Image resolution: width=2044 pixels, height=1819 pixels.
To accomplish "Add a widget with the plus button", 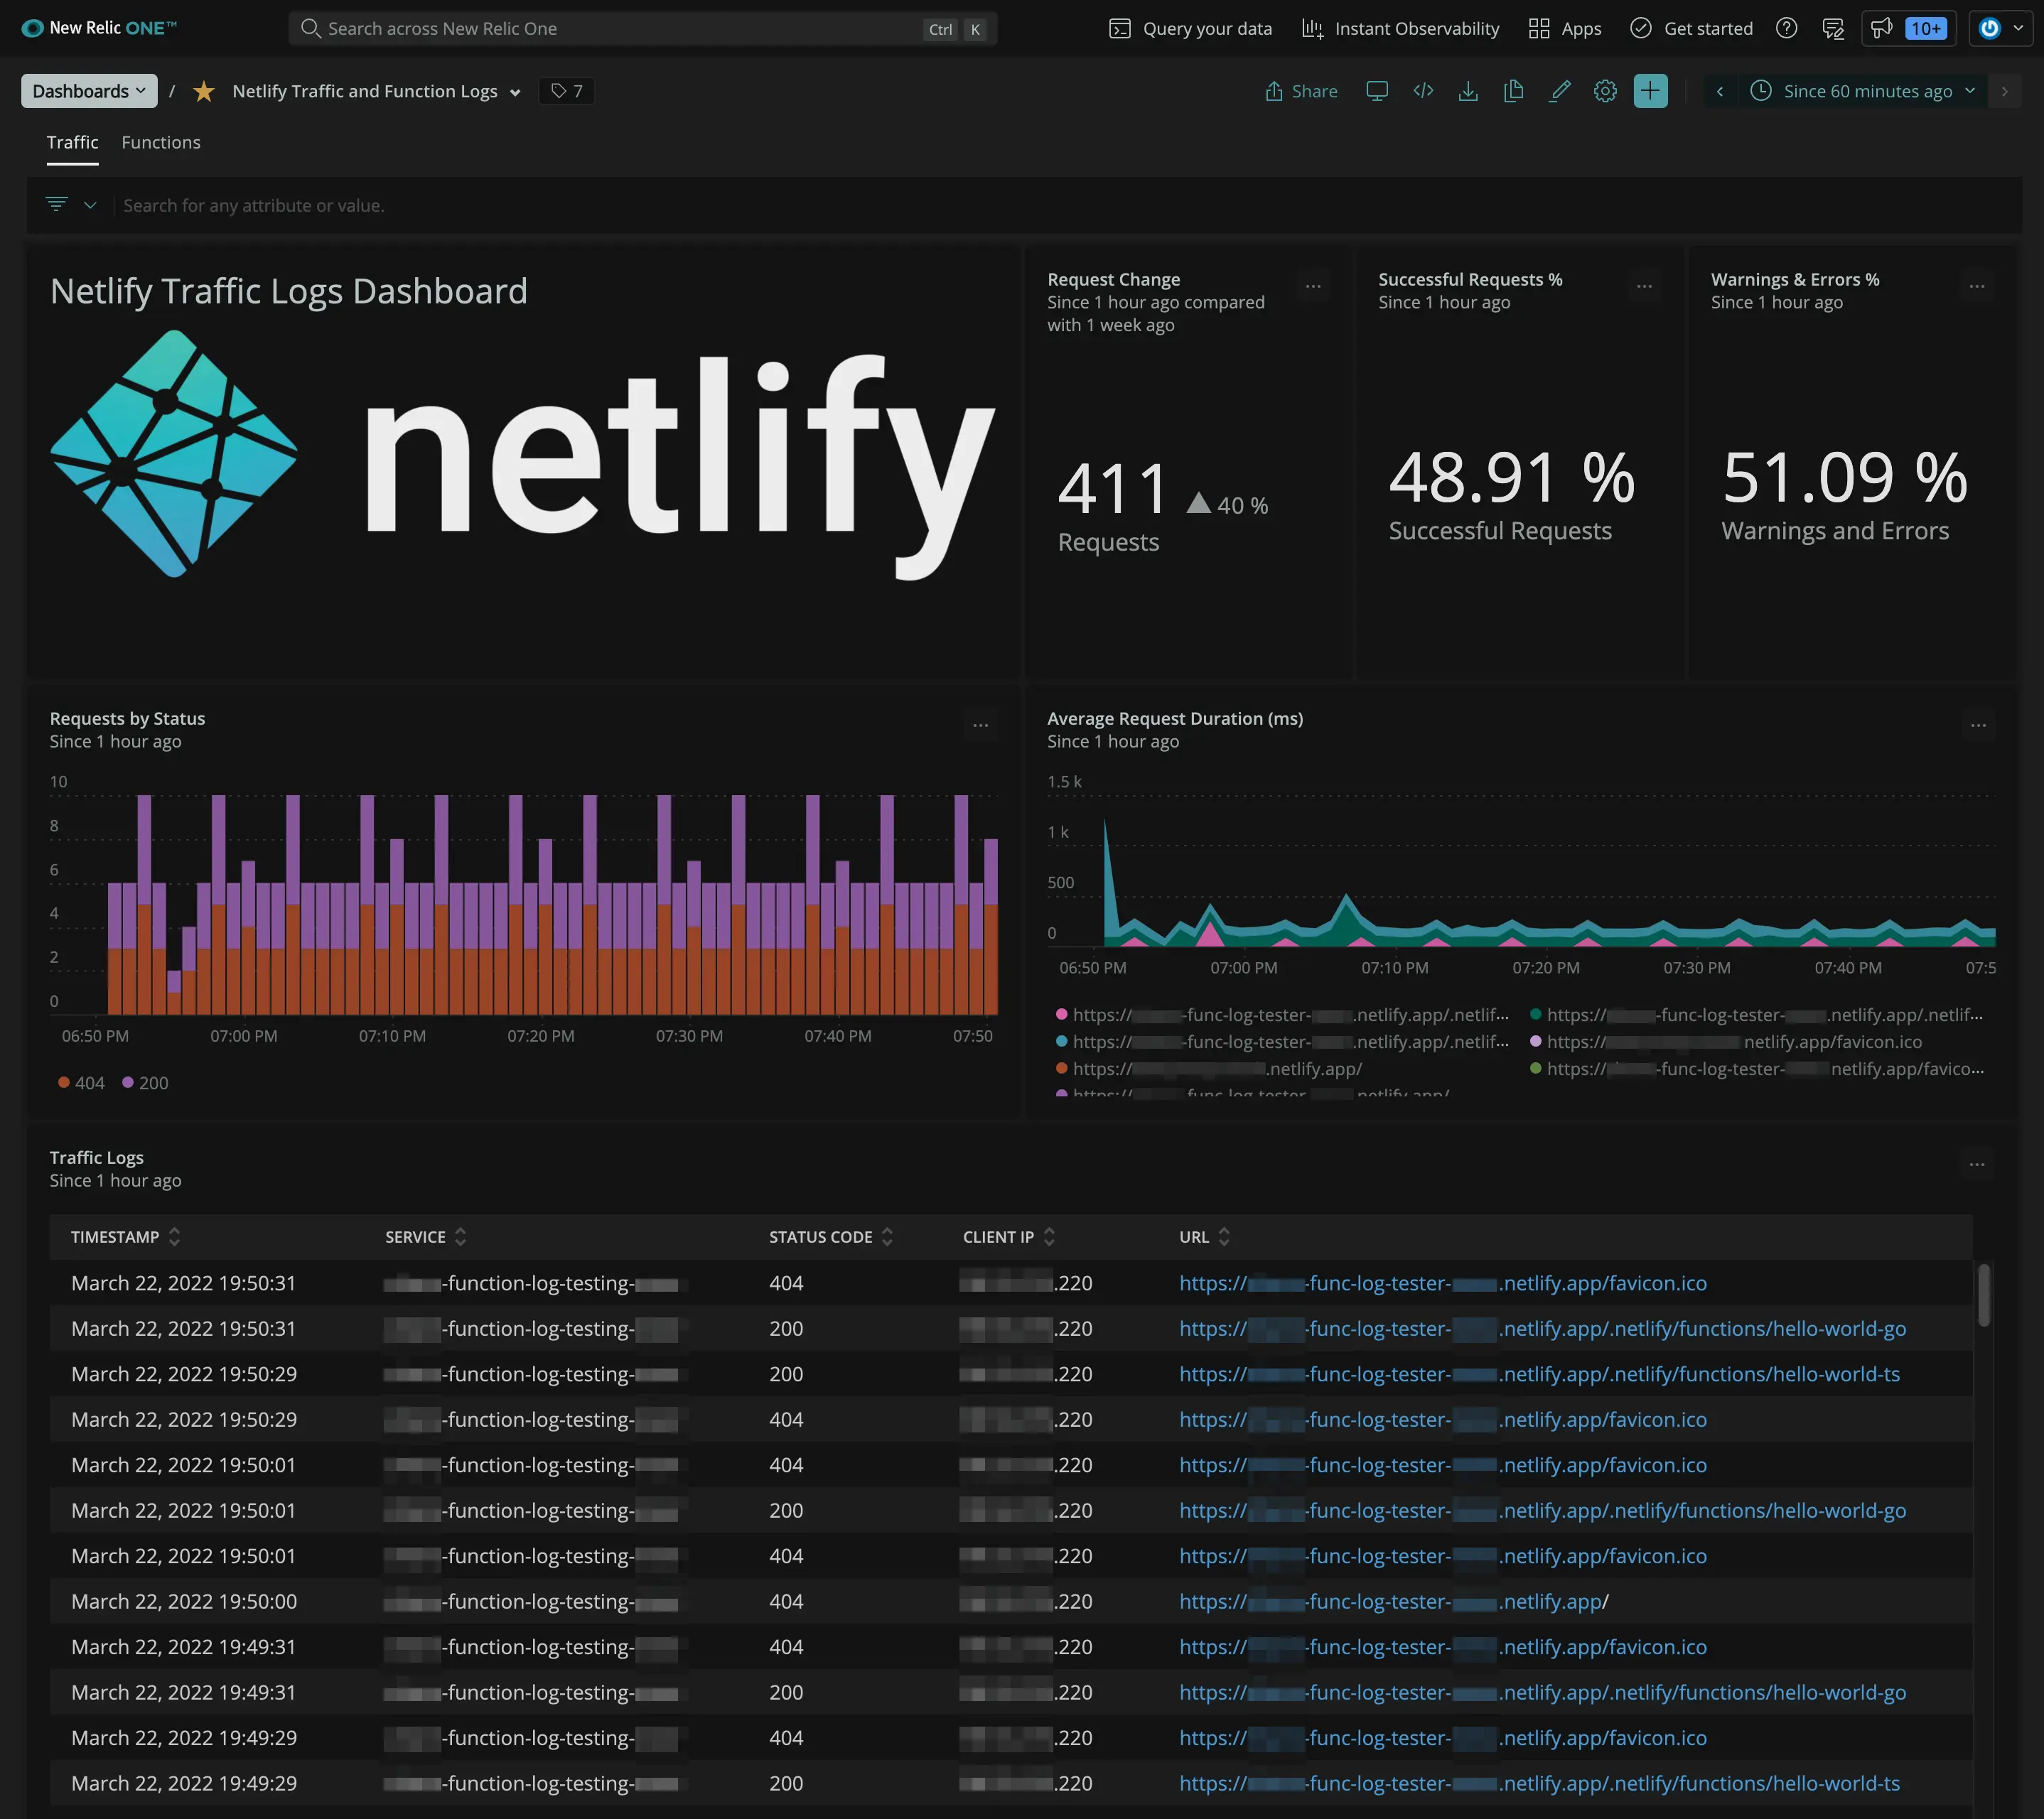I will click(1650, 91).
